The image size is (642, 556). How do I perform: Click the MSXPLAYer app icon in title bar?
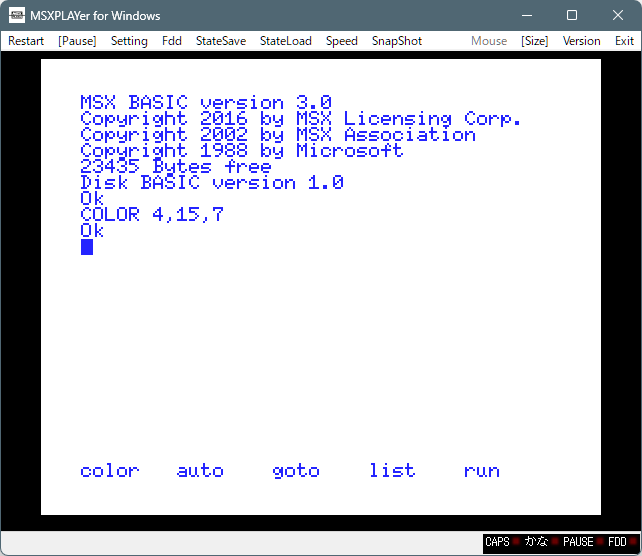(x=17, y=16)
